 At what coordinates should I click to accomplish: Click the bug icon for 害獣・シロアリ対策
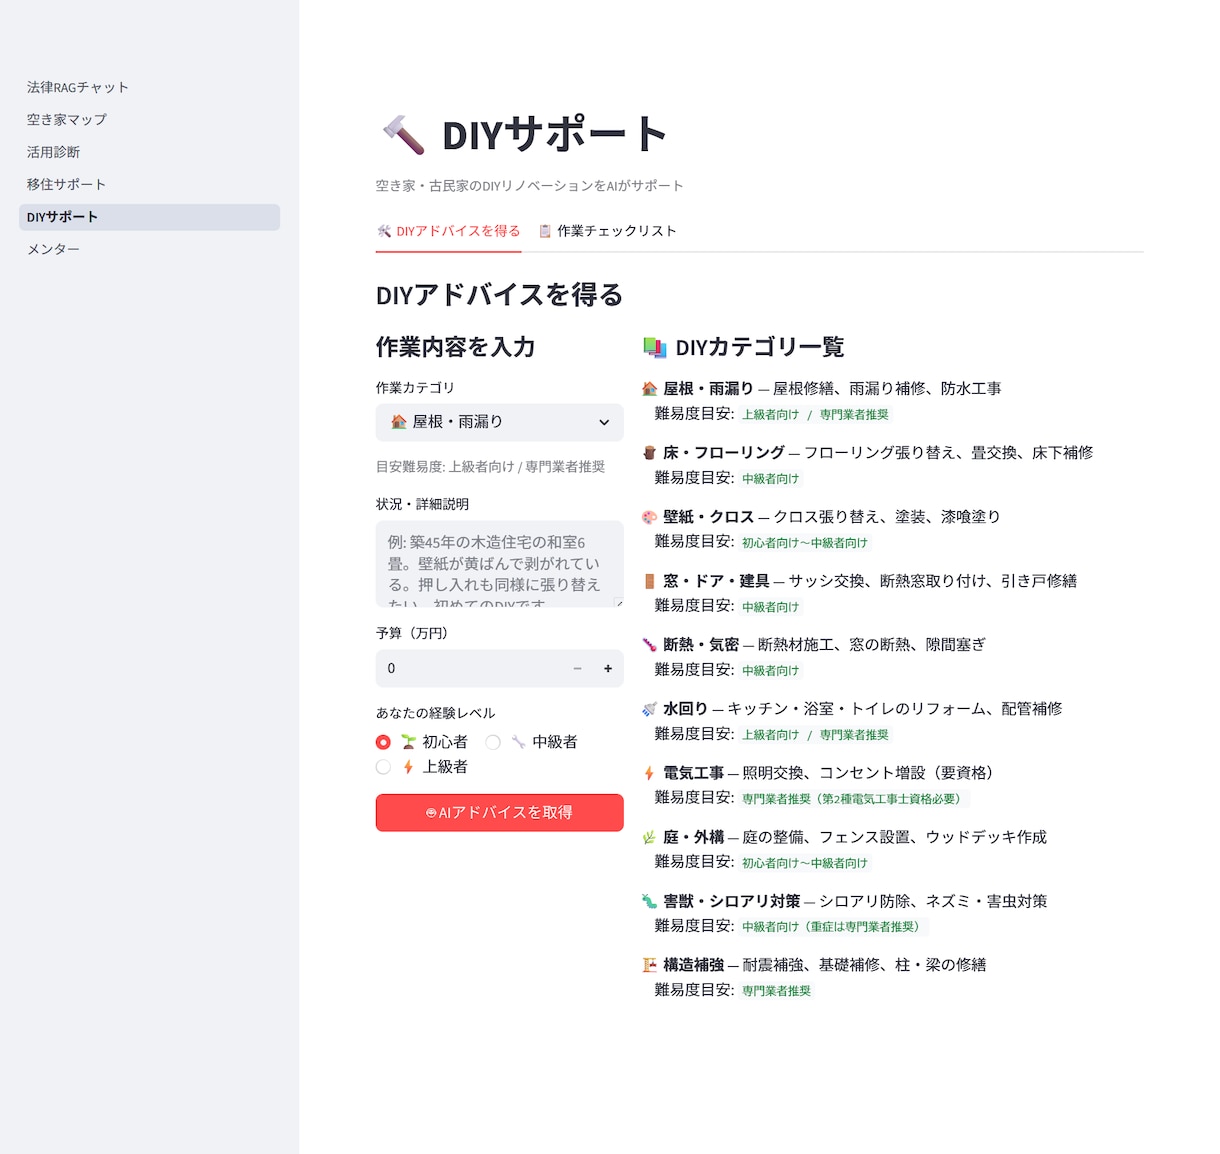coord(650,901)
